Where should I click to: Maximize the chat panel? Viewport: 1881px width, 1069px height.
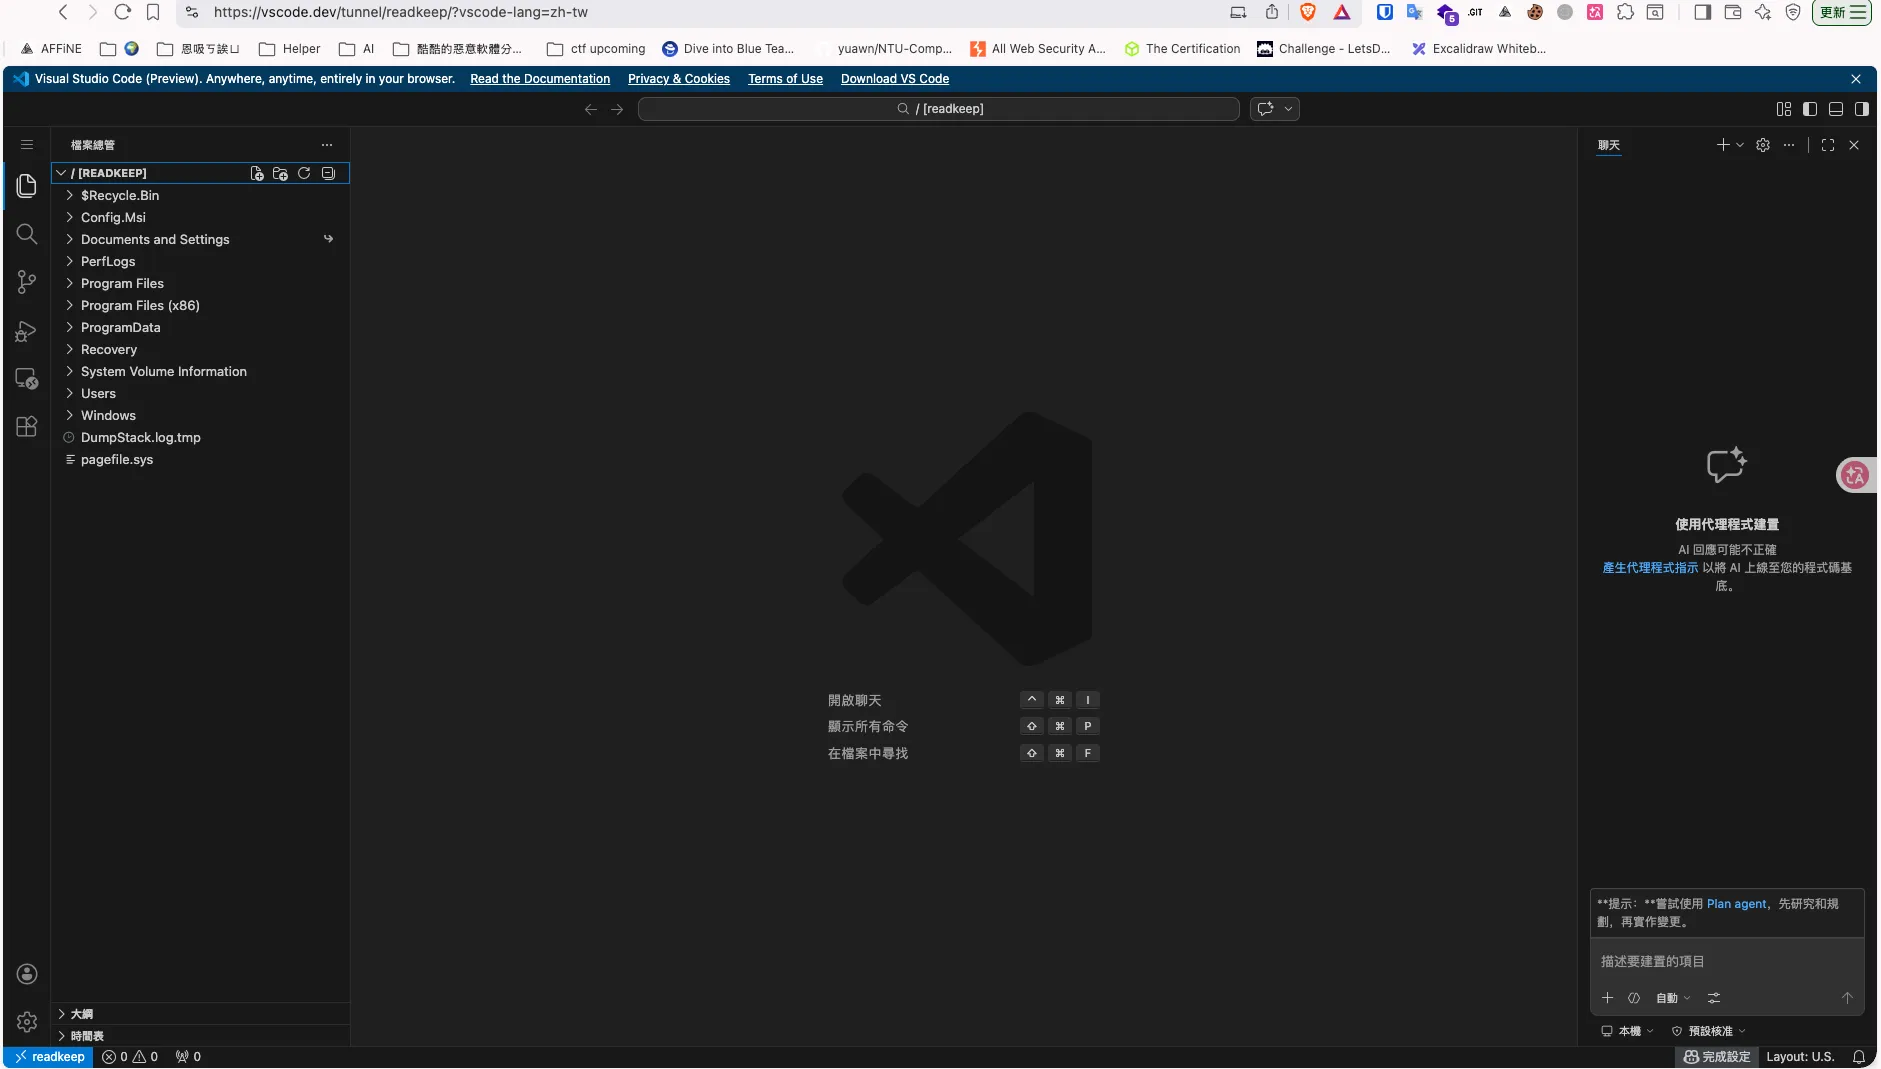[1828, 145]
